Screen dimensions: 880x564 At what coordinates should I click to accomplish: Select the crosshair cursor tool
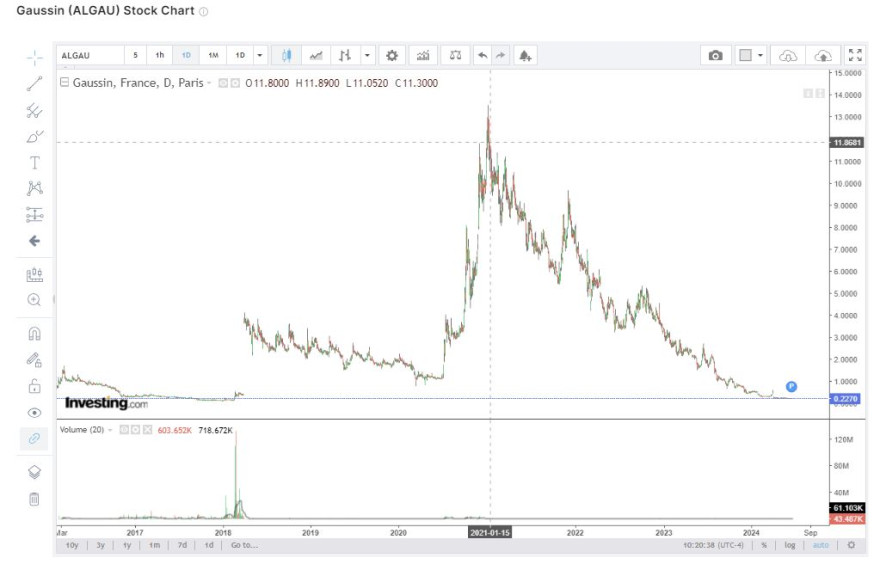[34, 58]
